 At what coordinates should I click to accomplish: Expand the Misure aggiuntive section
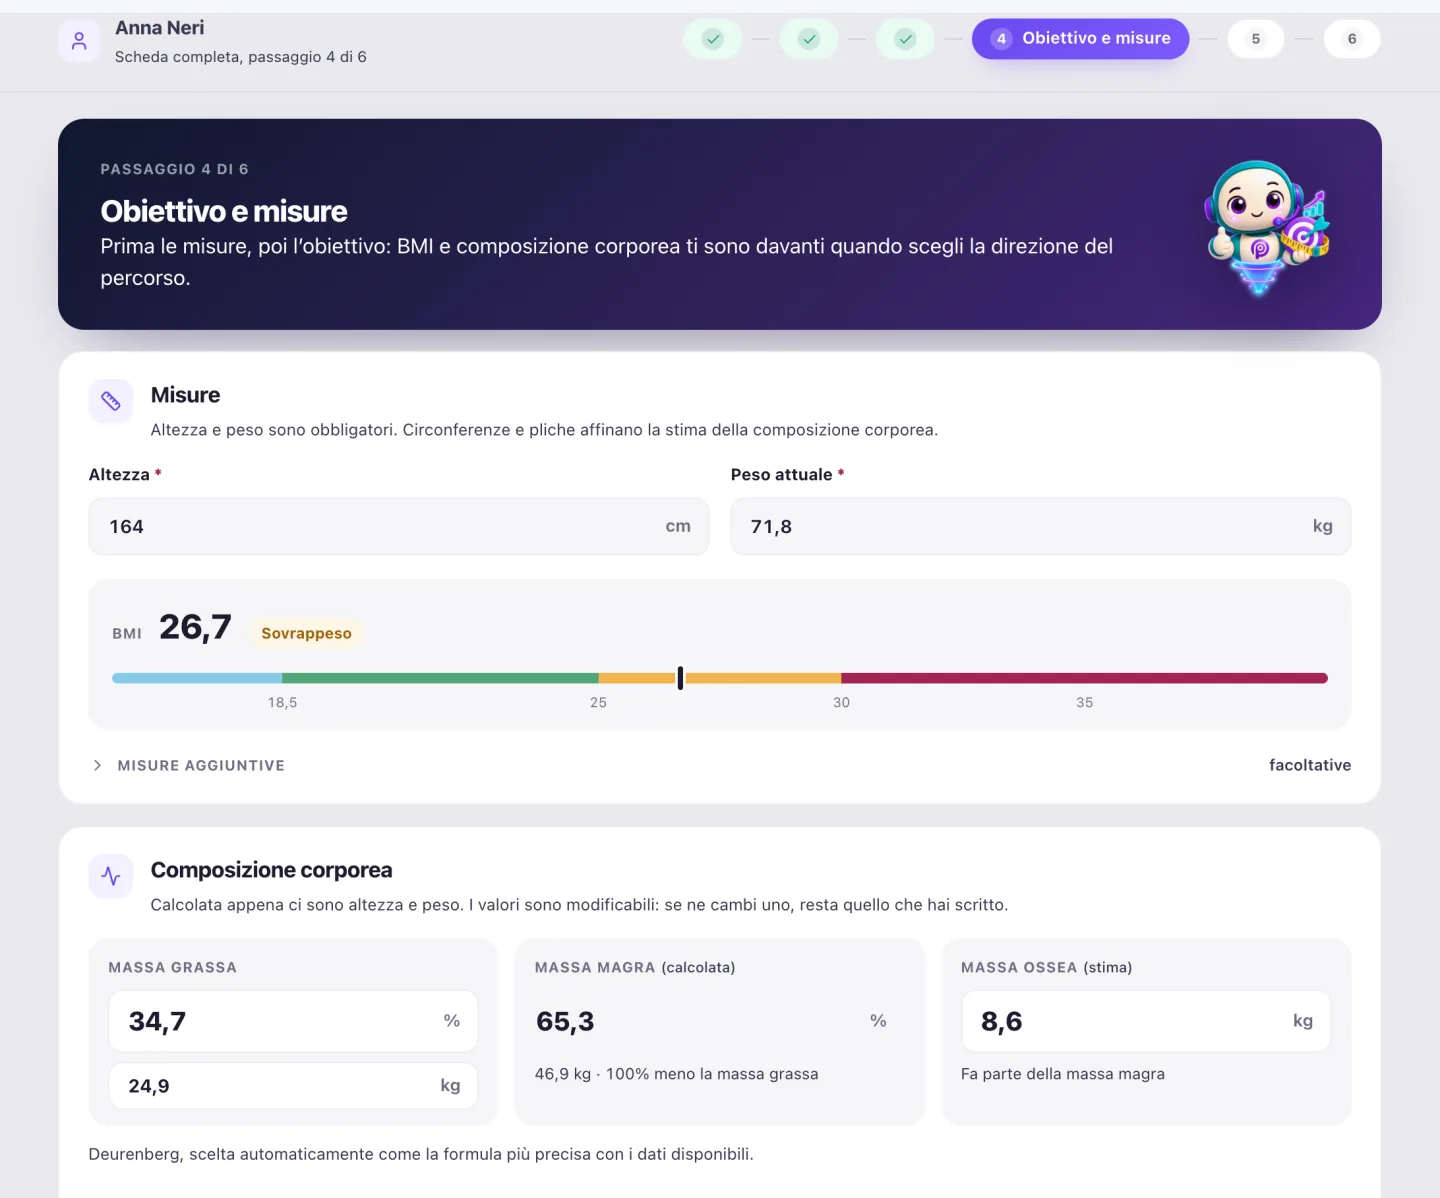(x=190, y=765)
